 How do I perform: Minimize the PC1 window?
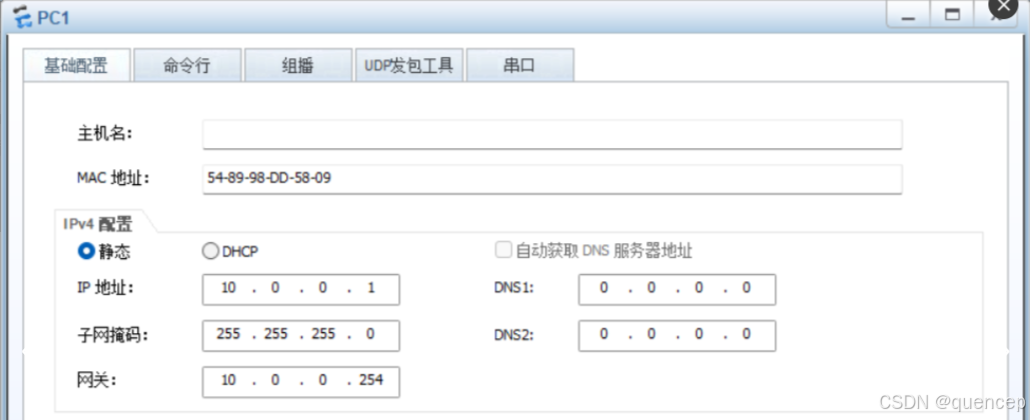909,14
